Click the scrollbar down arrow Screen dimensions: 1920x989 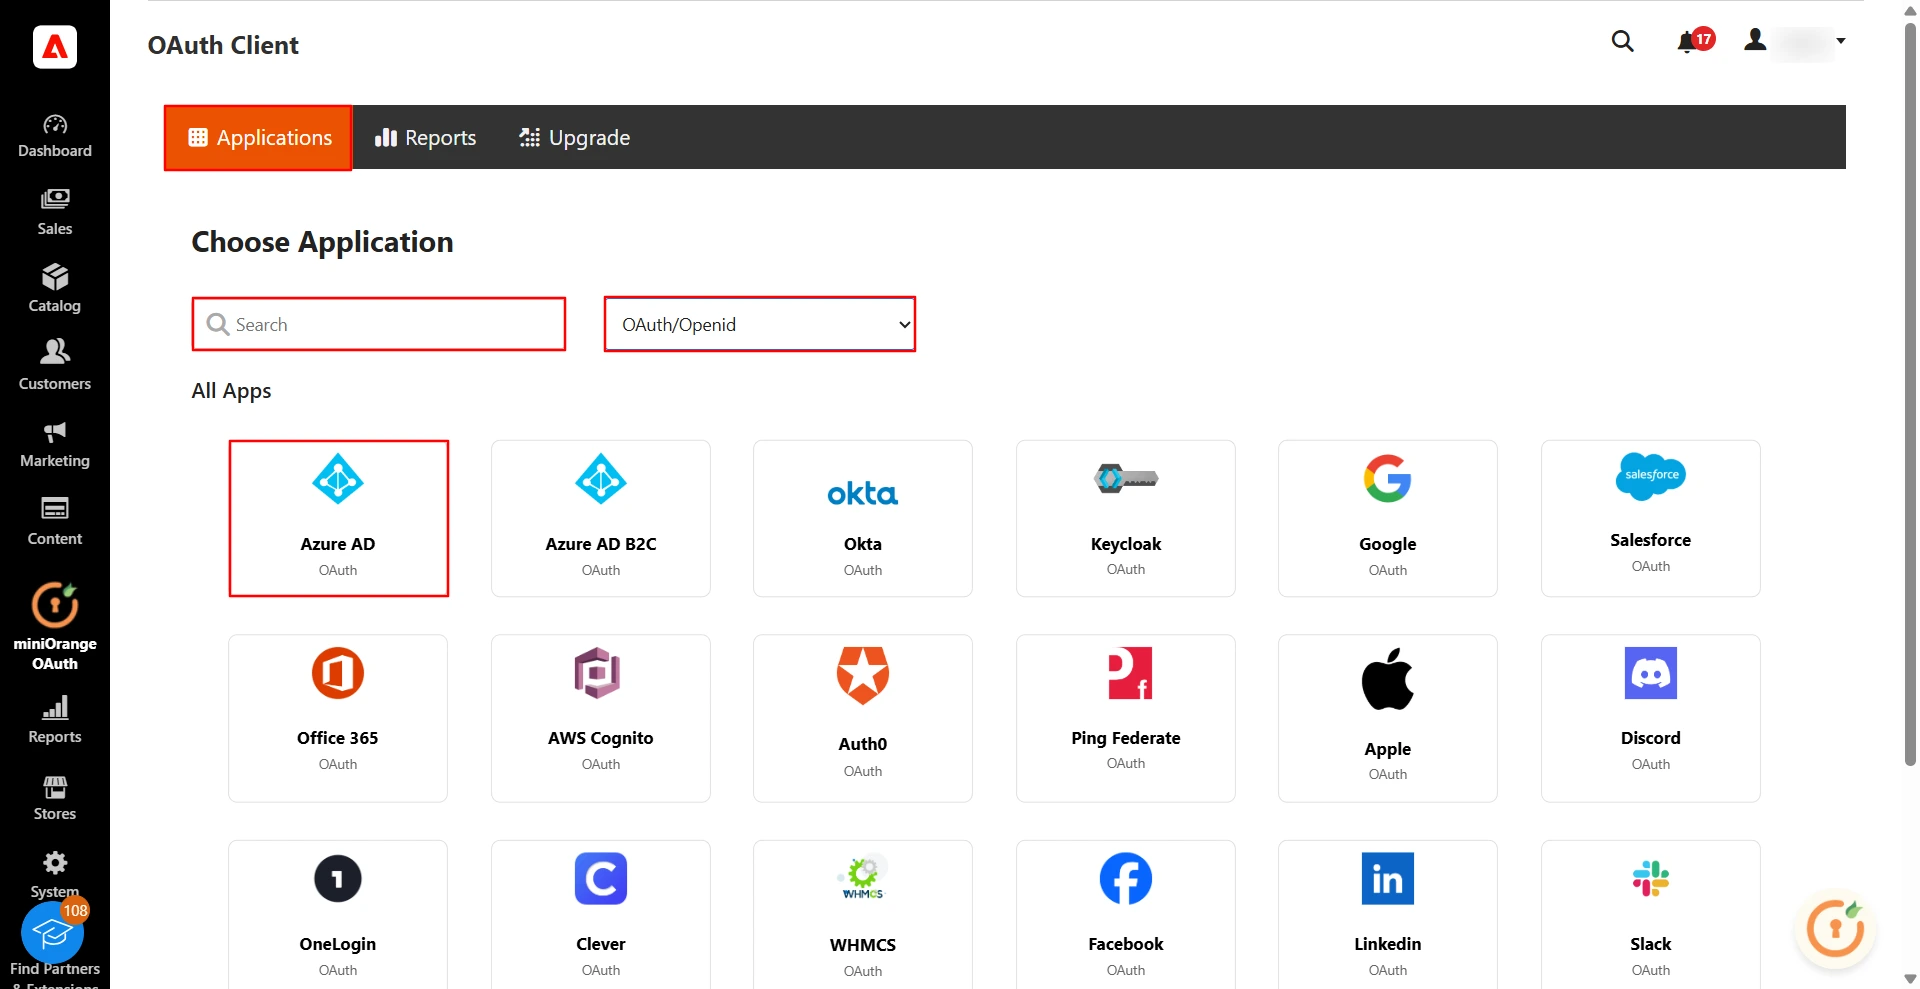coord(1910,979)
